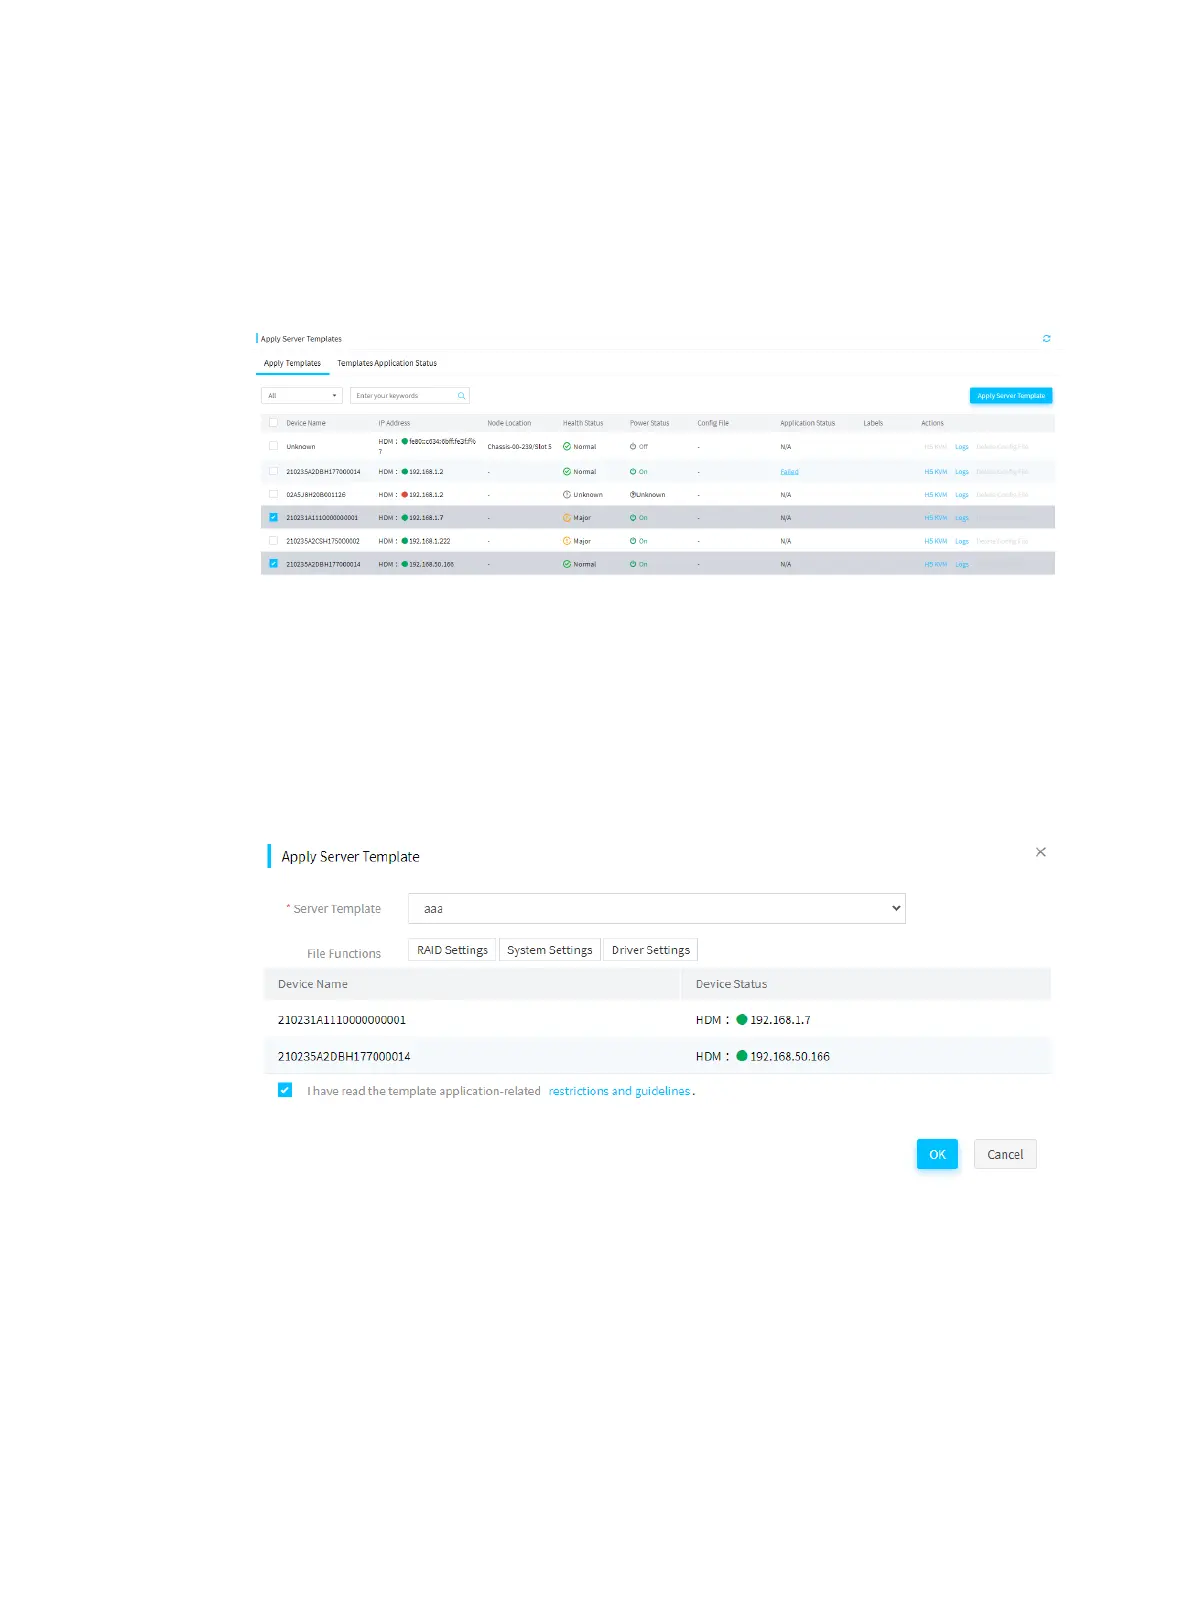The height and width of the screenshot is (1616, 1190).
Task: Click Major health icon for 192.168.1.222 row
Action: (x=567, y=541)
